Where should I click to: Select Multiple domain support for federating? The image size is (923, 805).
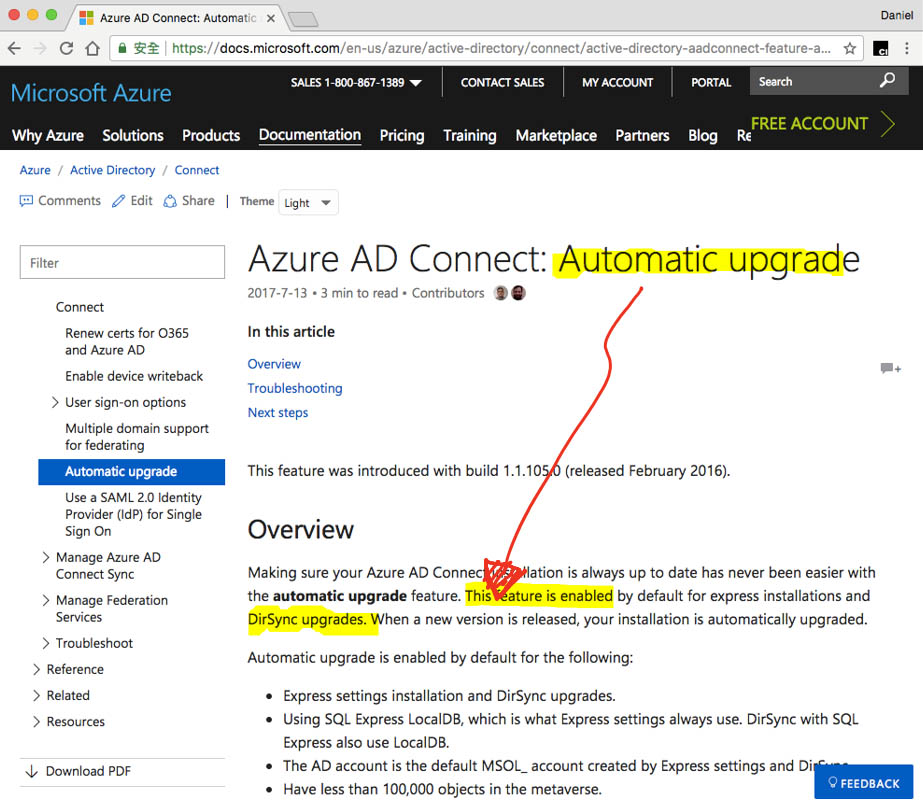(x=137, y=437)
